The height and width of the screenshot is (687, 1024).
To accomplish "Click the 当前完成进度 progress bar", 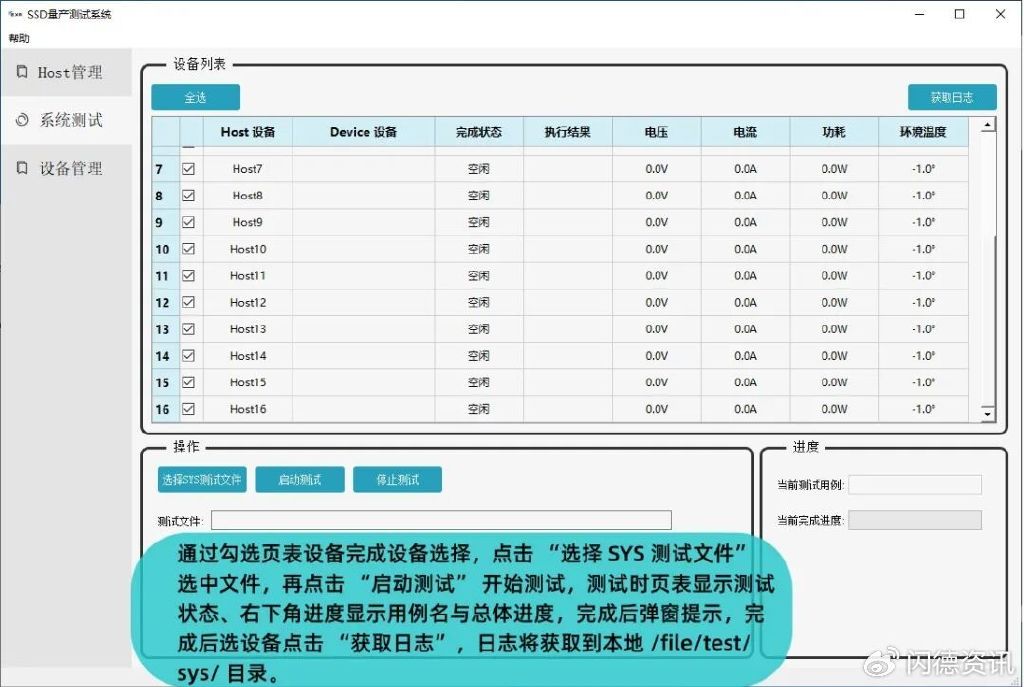I will [x=913, y=519].
